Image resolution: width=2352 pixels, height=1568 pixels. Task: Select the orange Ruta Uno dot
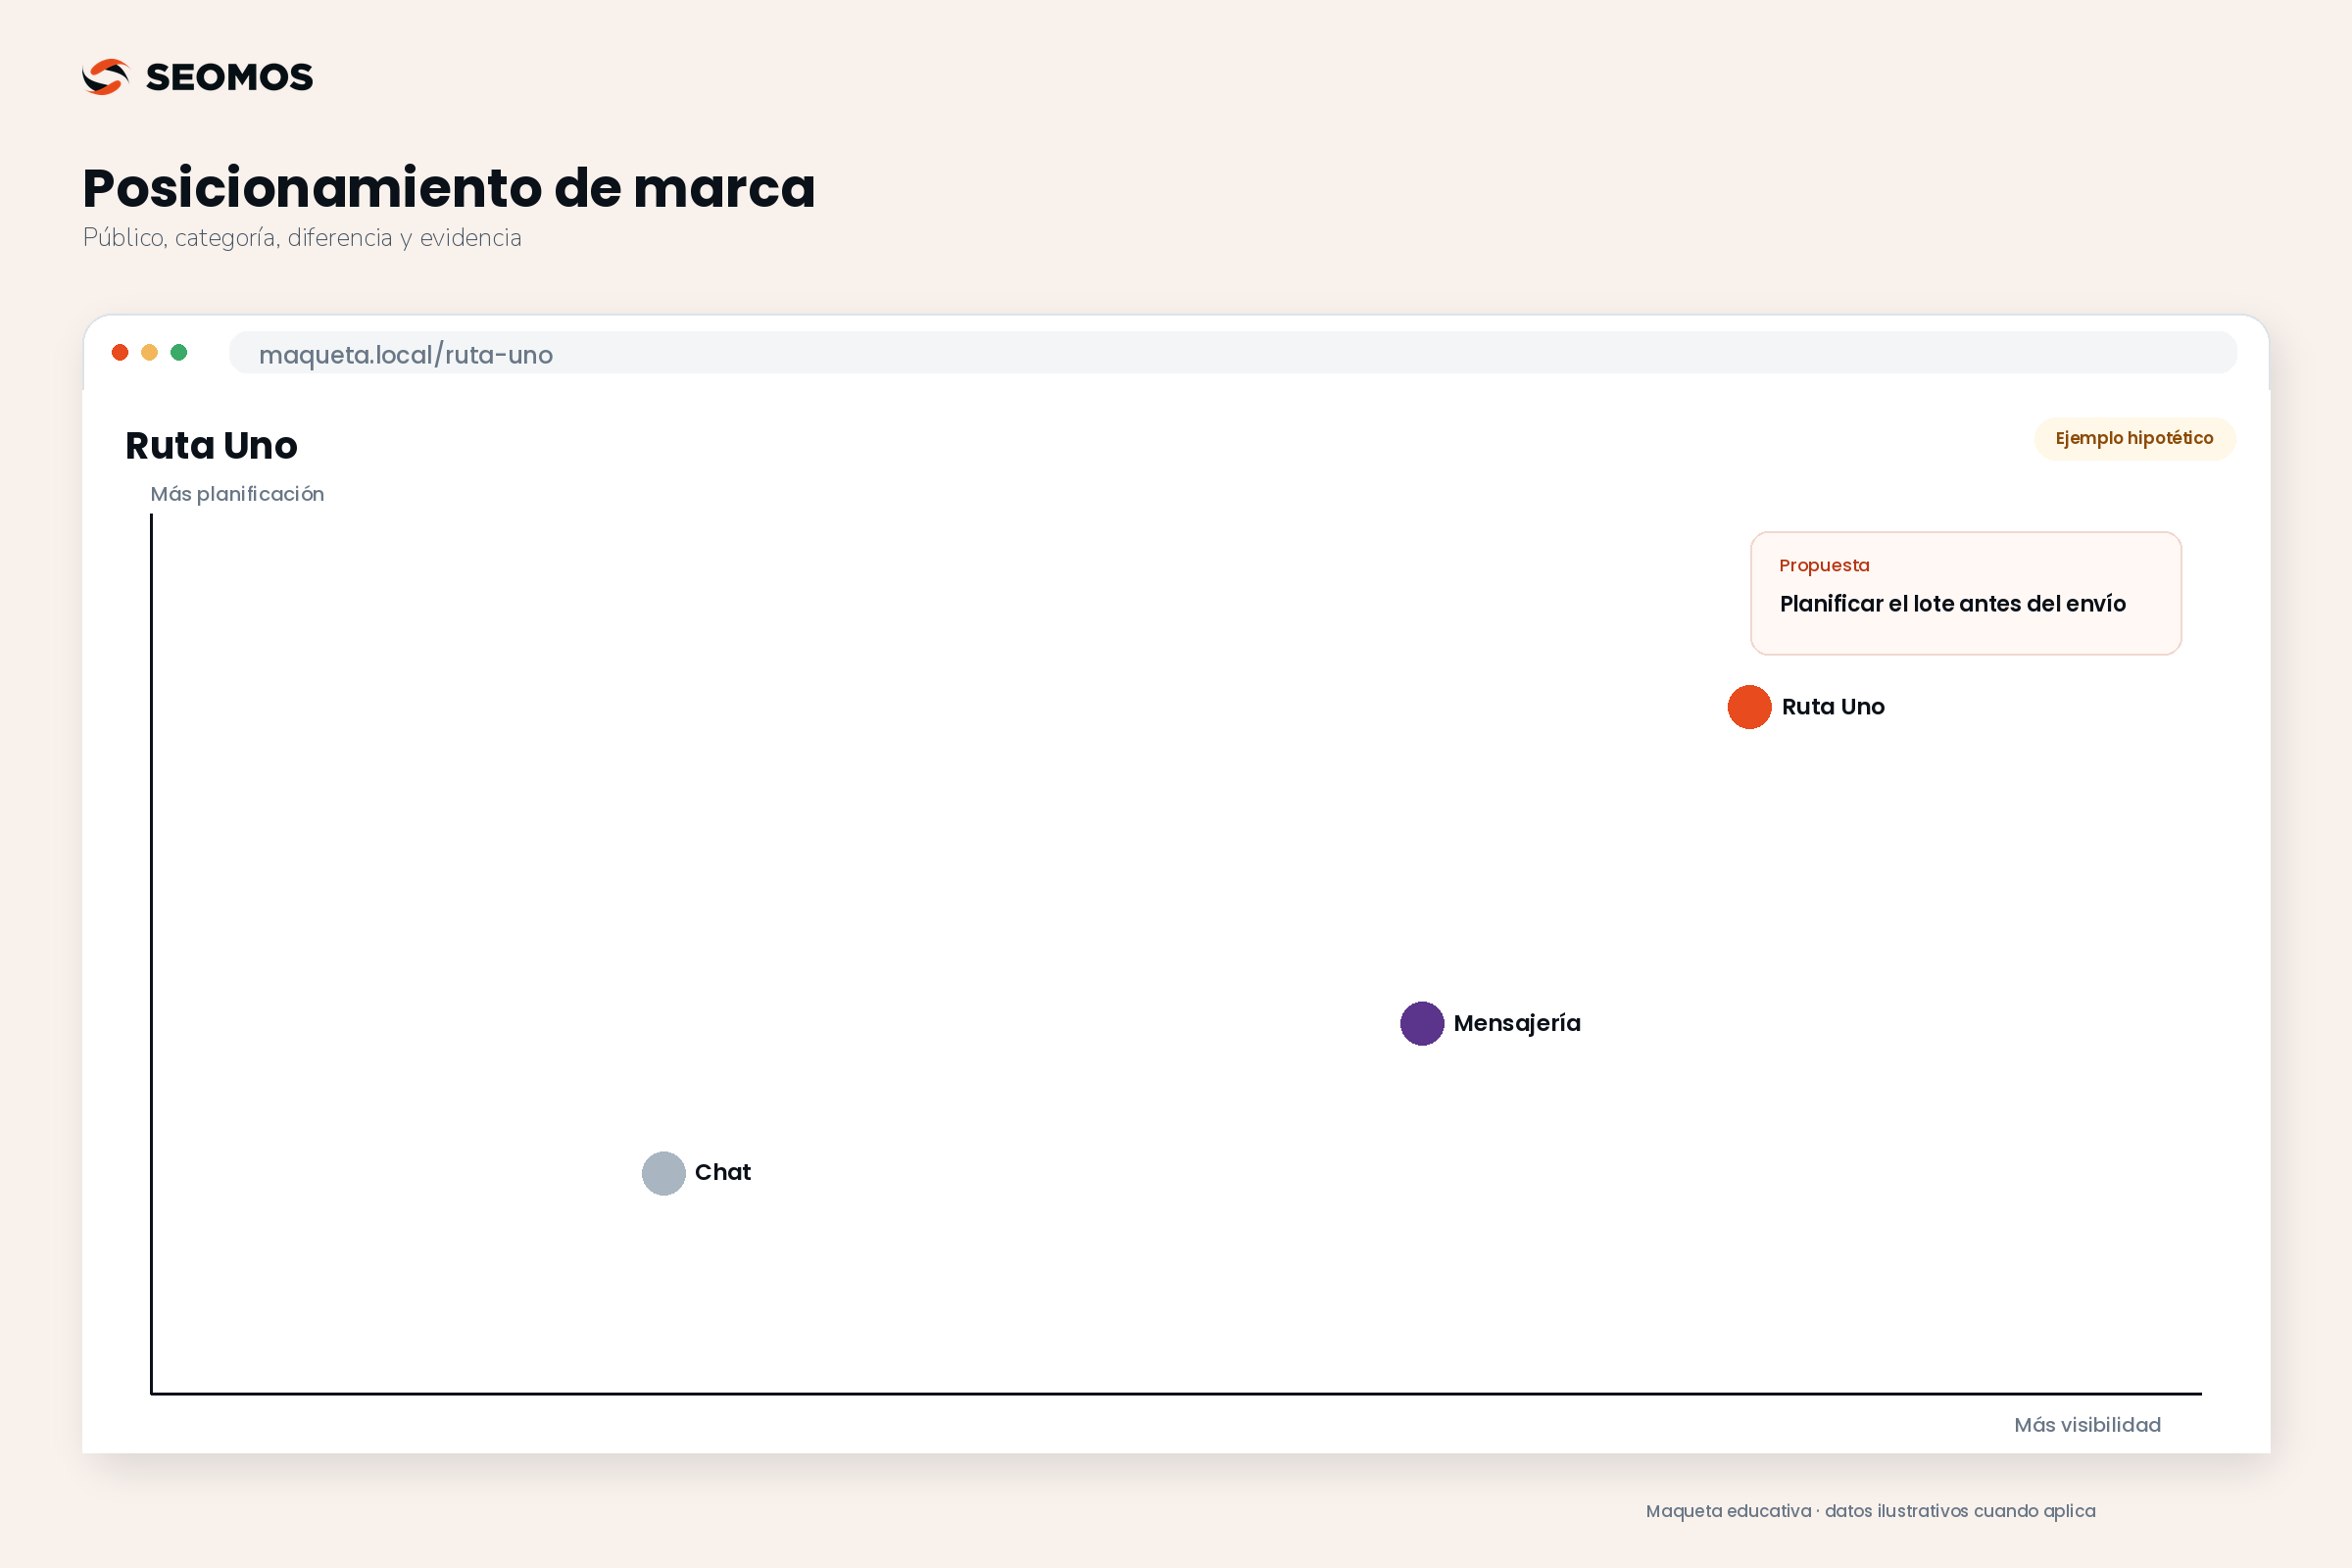coord(1749,707)
